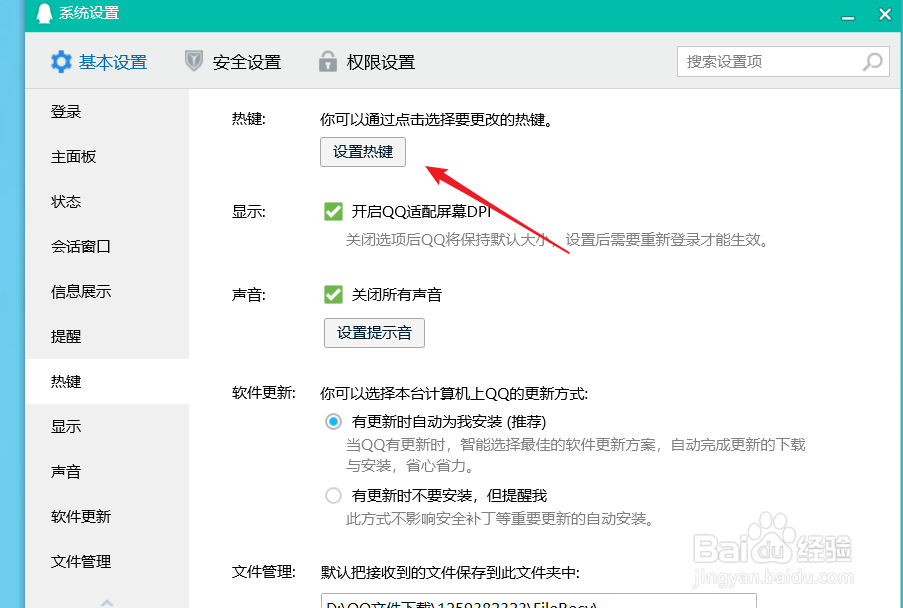Toggle 关闭所有声音 checkbox
The height and width of the screenshot is (608, 903).
pos(333,294)
